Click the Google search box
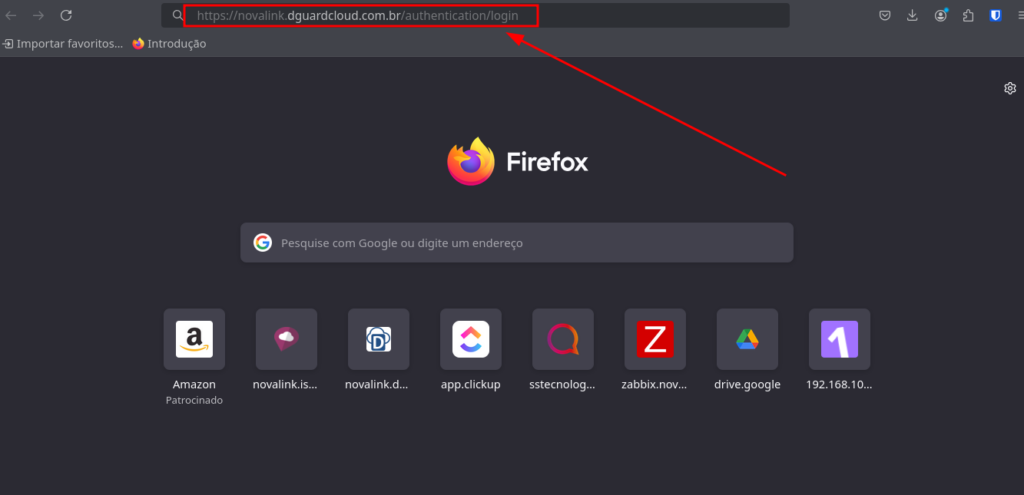 pos(517,243)
